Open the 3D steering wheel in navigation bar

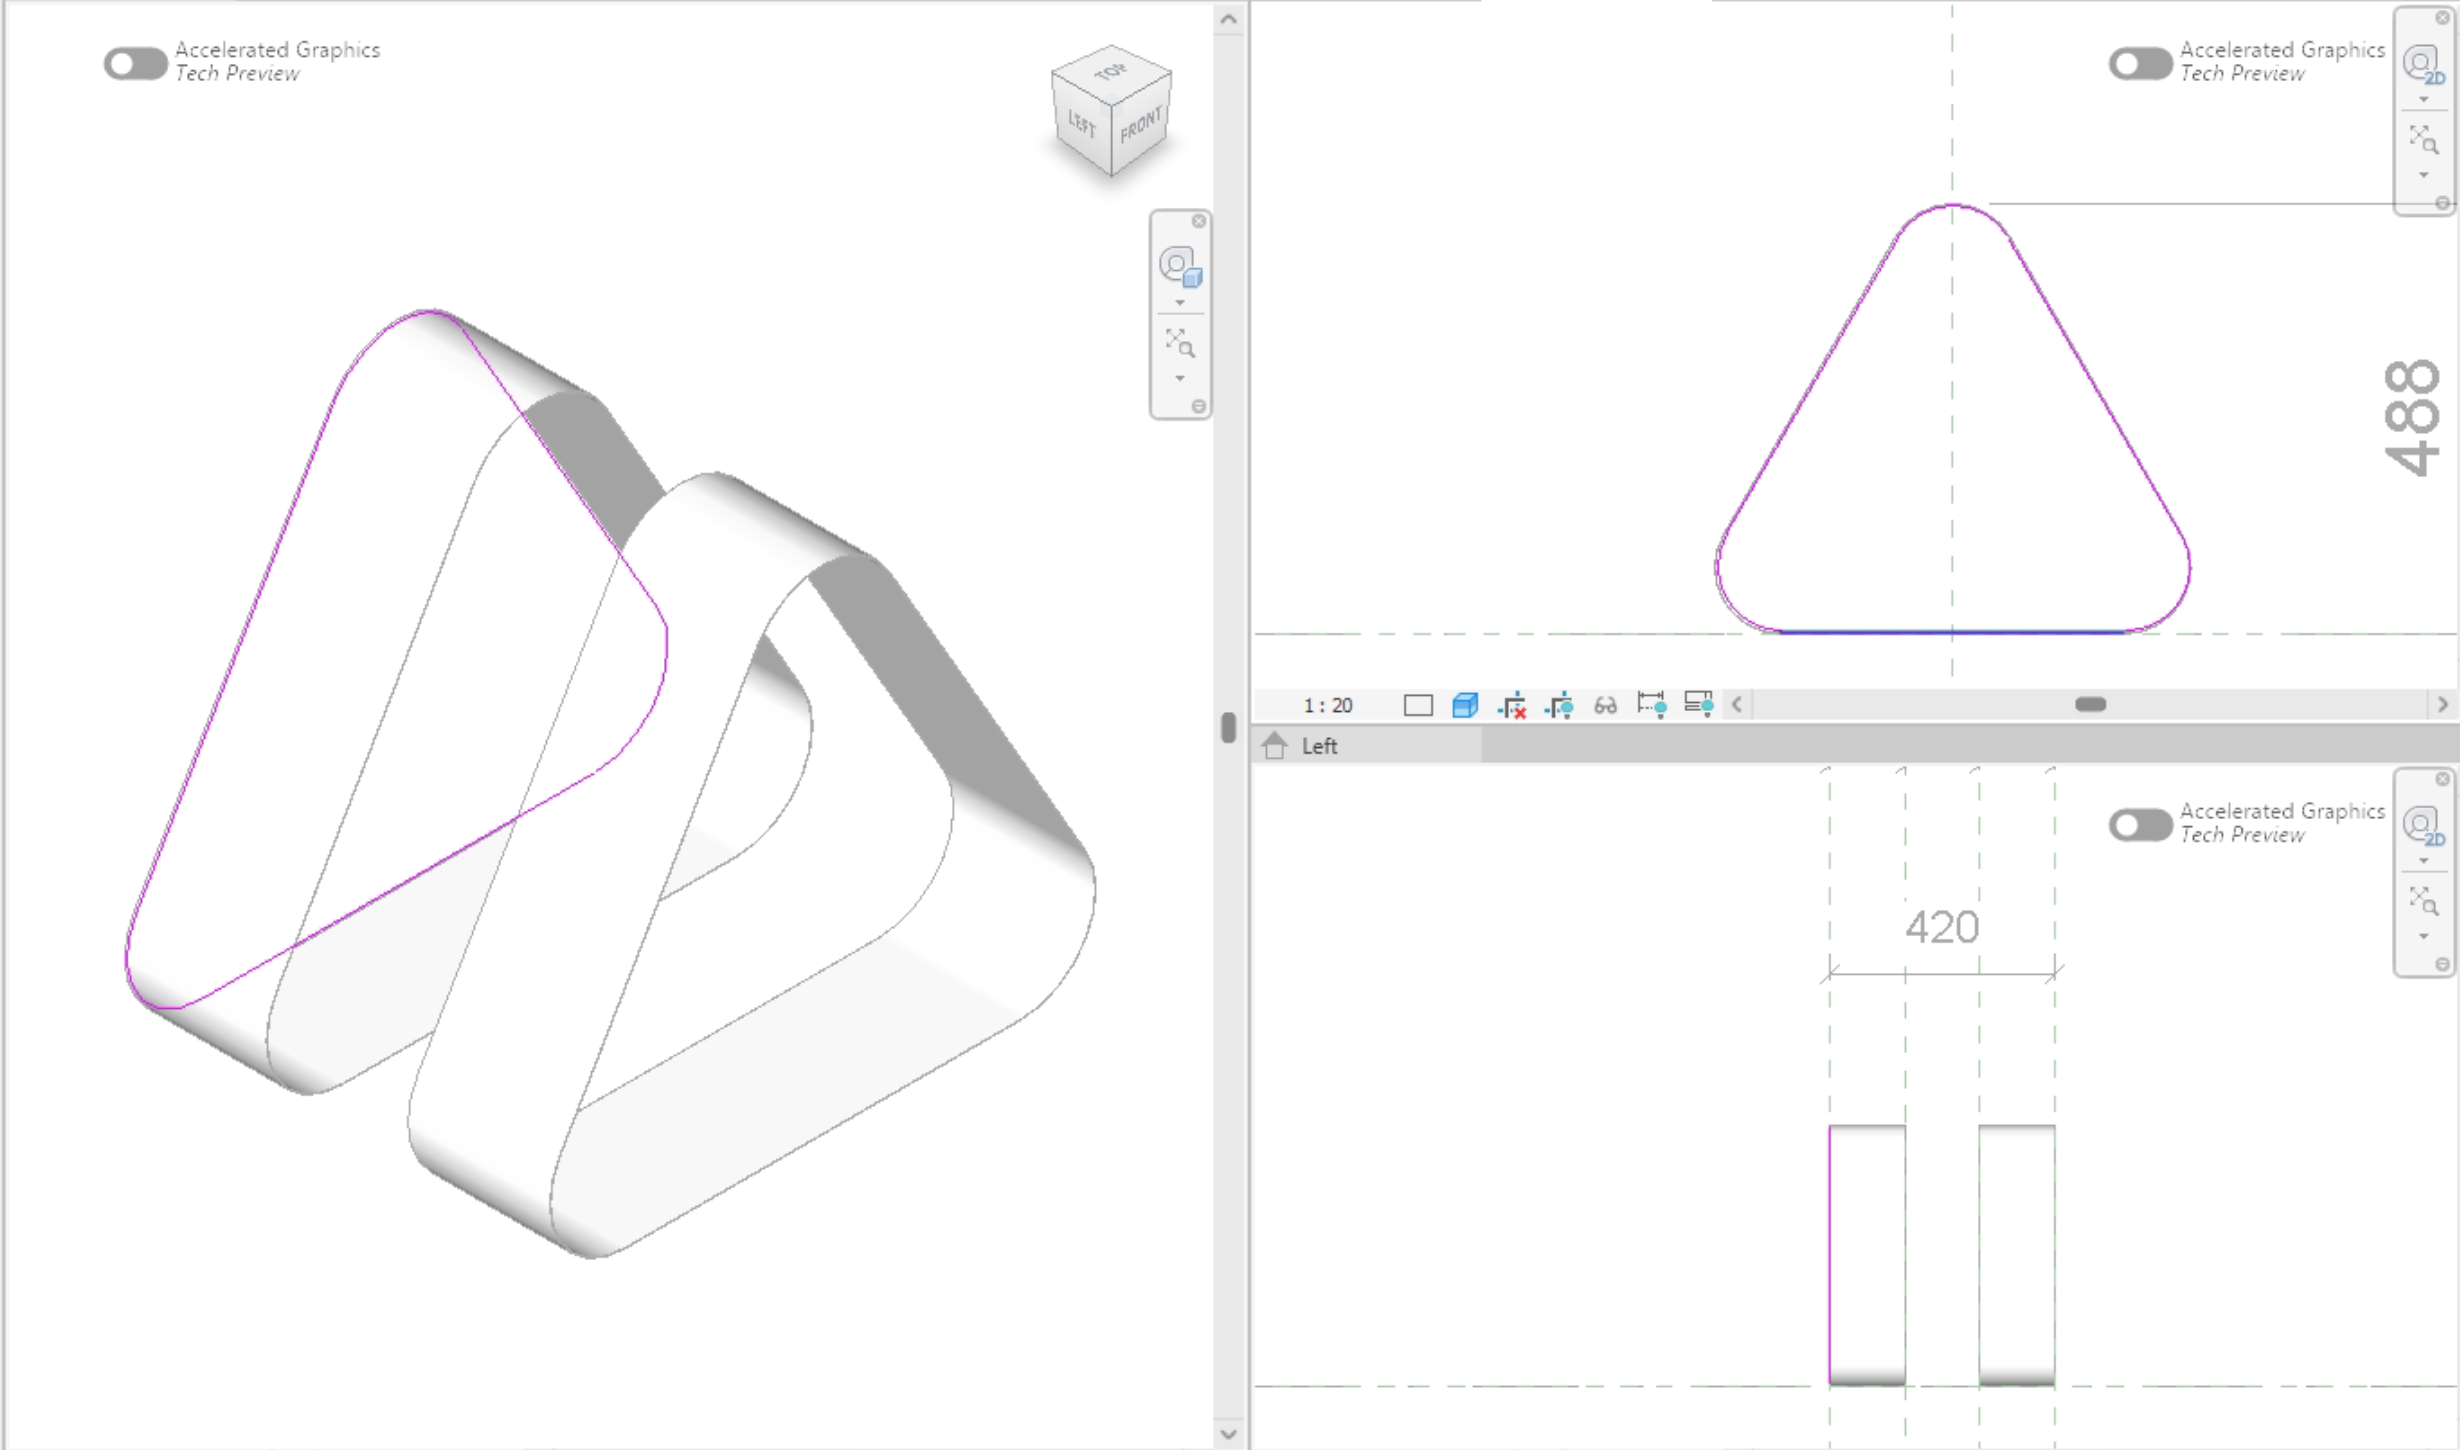1179,267
